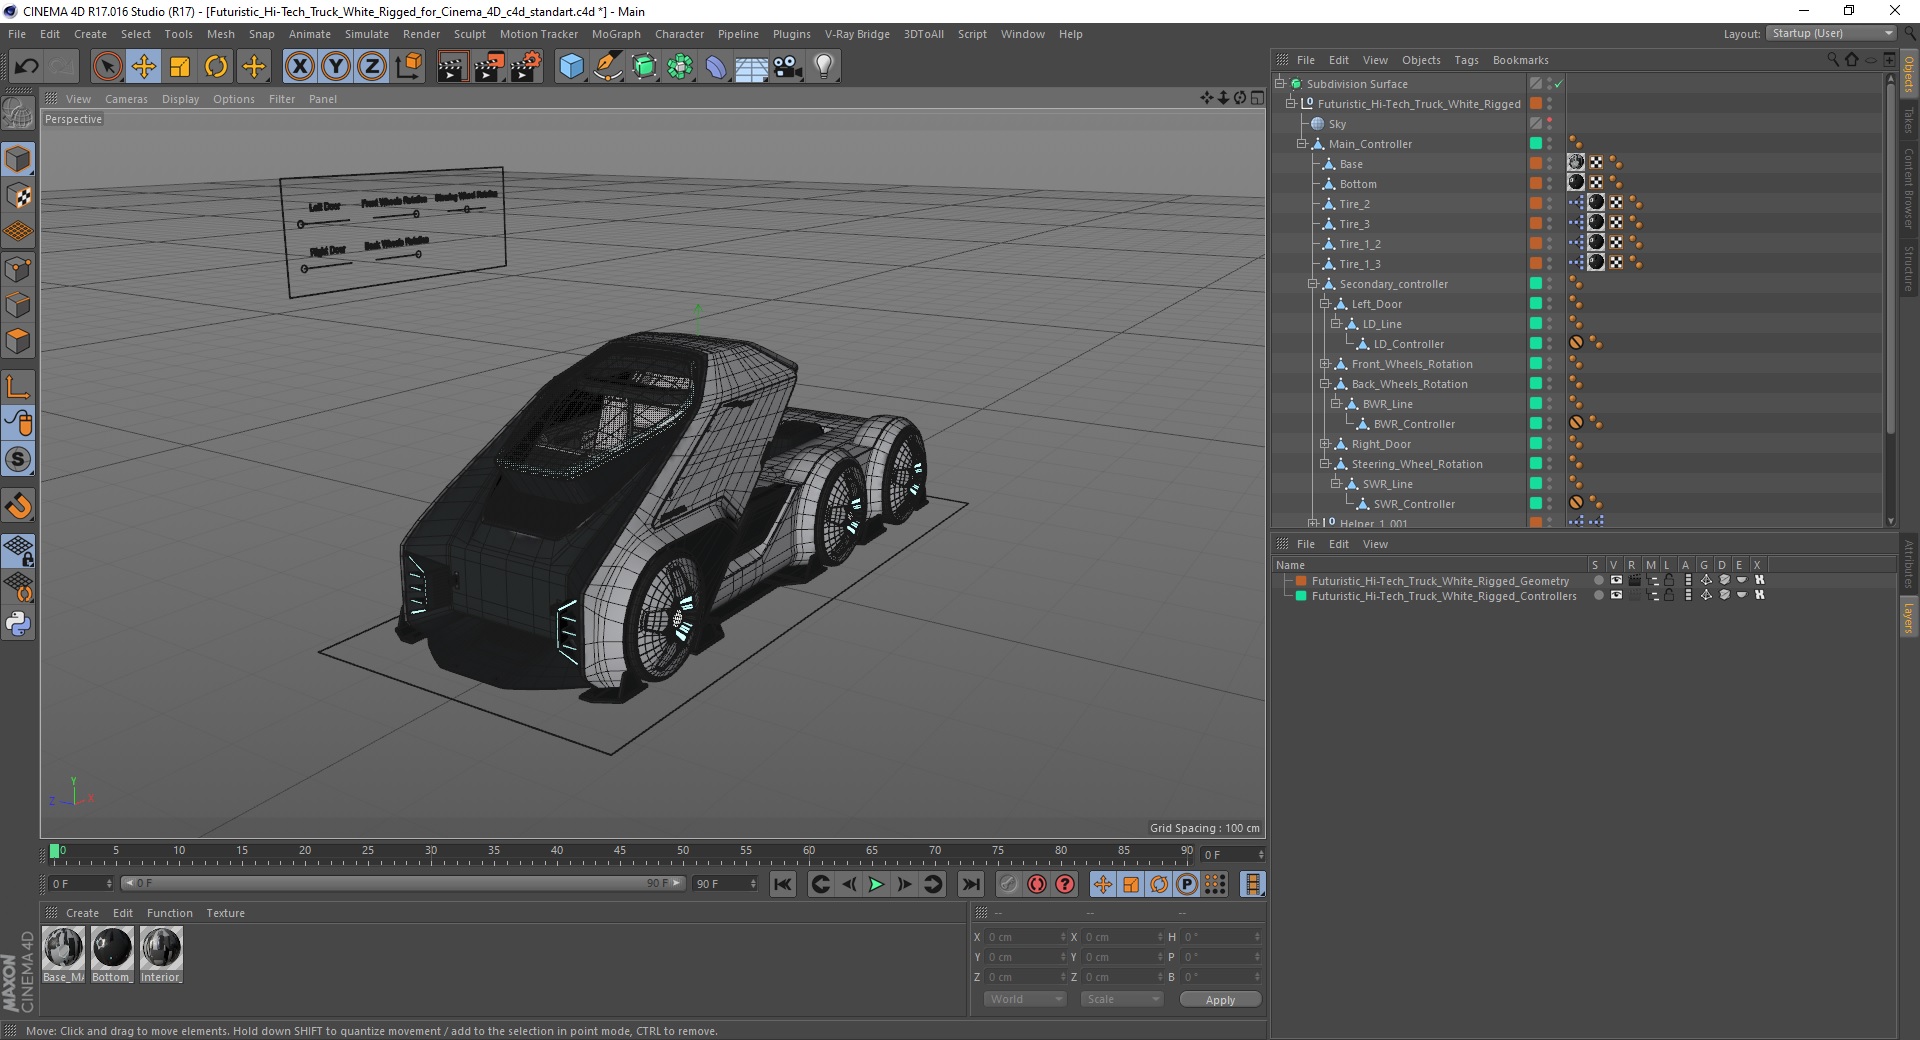Click the Base object orange layer swatch

pyautogui.click(x=1536, y=163)
